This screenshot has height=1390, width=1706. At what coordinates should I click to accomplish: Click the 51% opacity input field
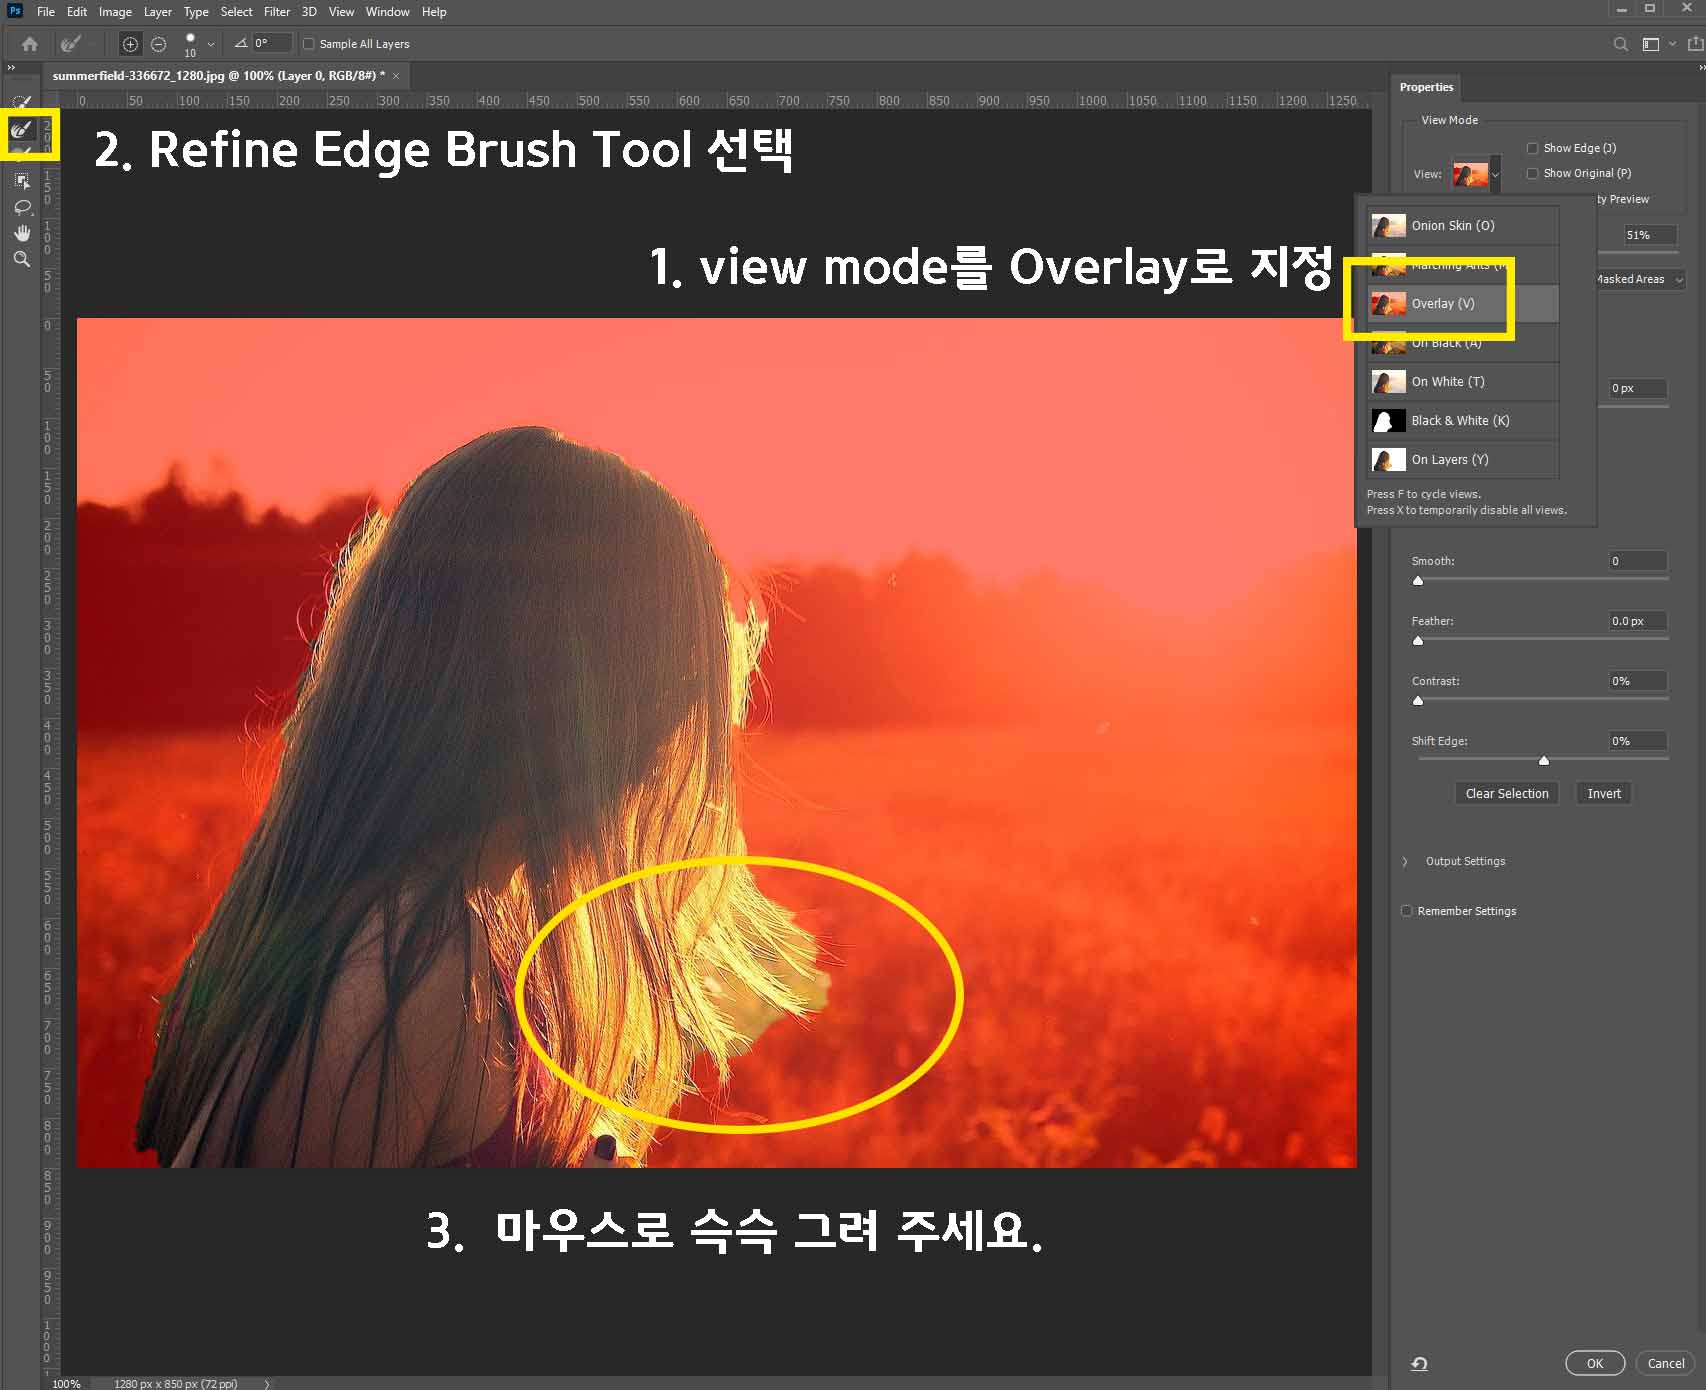[1650, 235]
